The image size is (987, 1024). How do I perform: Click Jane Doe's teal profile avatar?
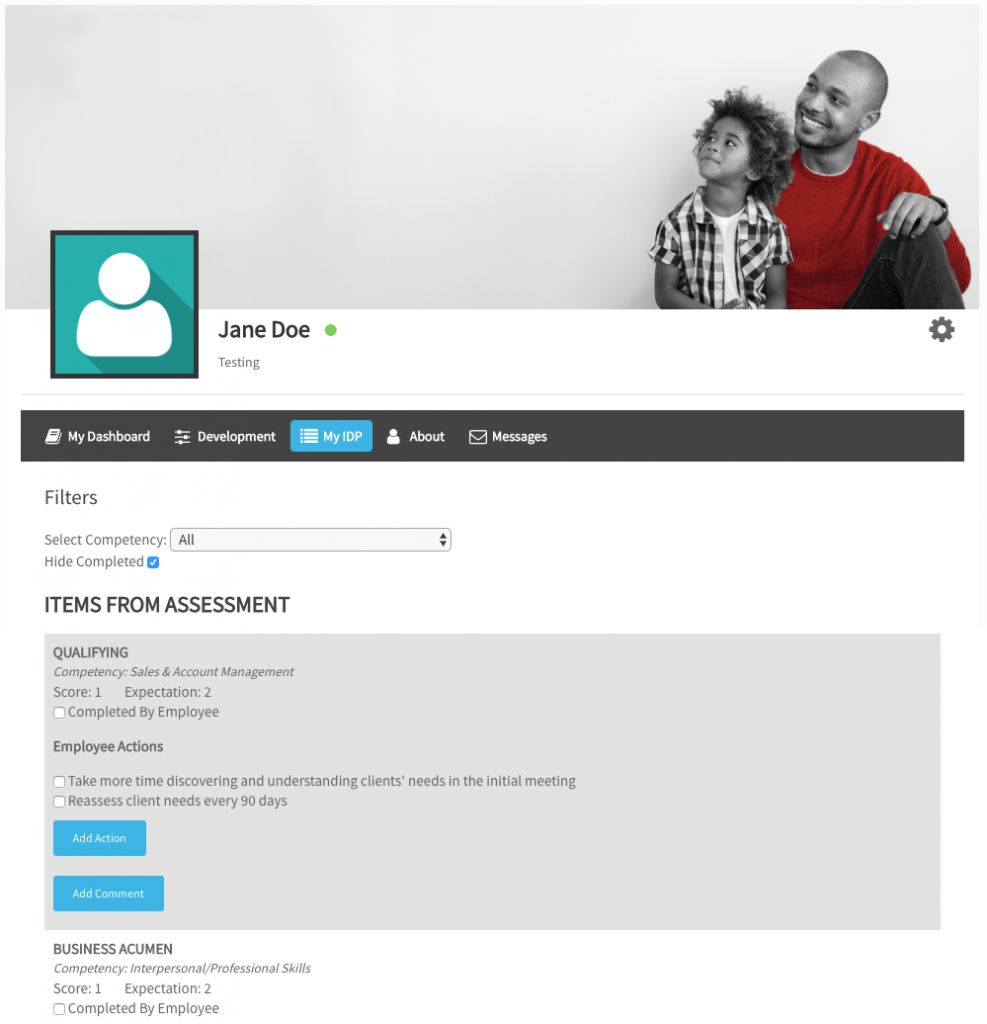125,304
